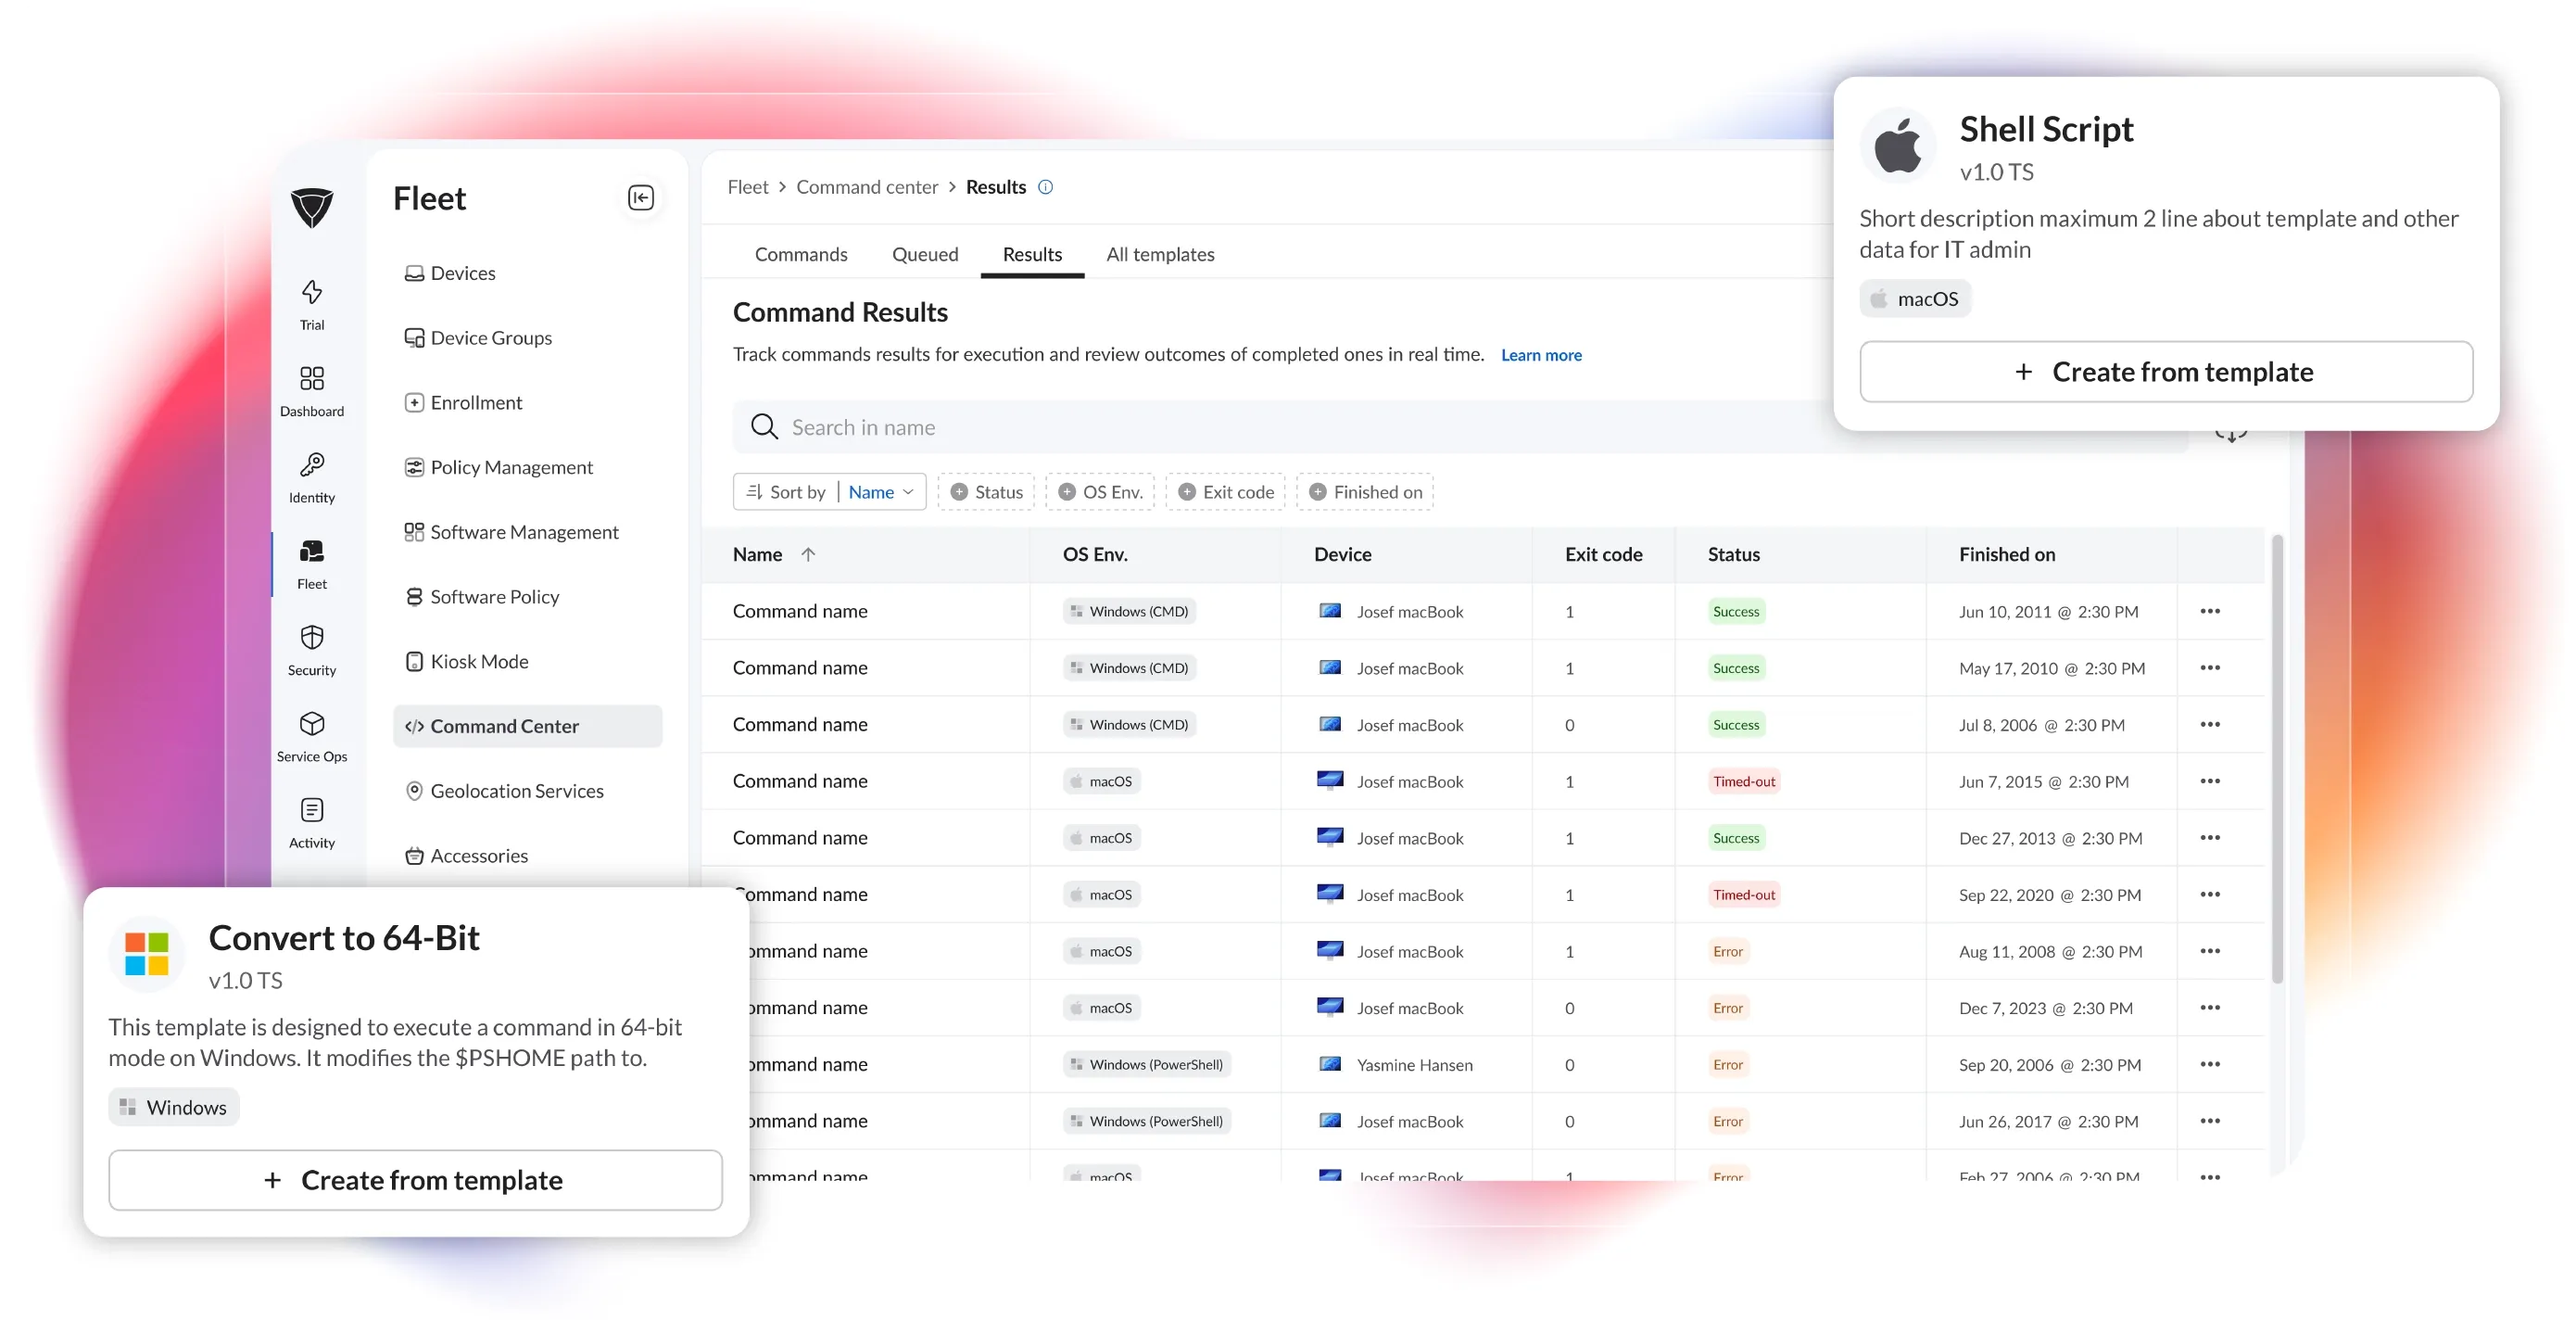Add the Exit code filter
This screenshot has width=2576, height=1320.
[x=1225, y=492]
